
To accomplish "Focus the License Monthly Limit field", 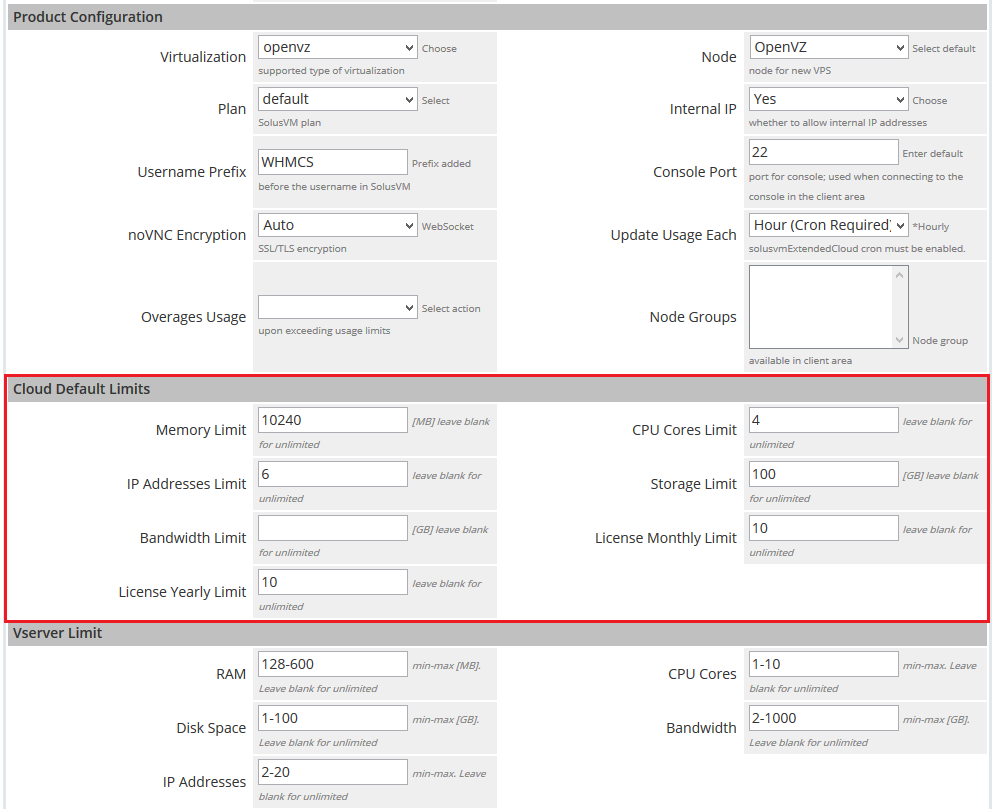I will tap(823, 528).
